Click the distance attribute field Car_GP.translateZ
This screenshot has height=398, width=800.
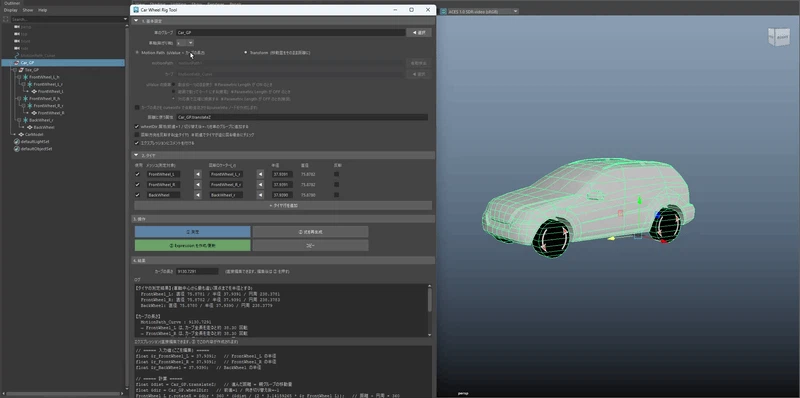(x=302, y=117)
